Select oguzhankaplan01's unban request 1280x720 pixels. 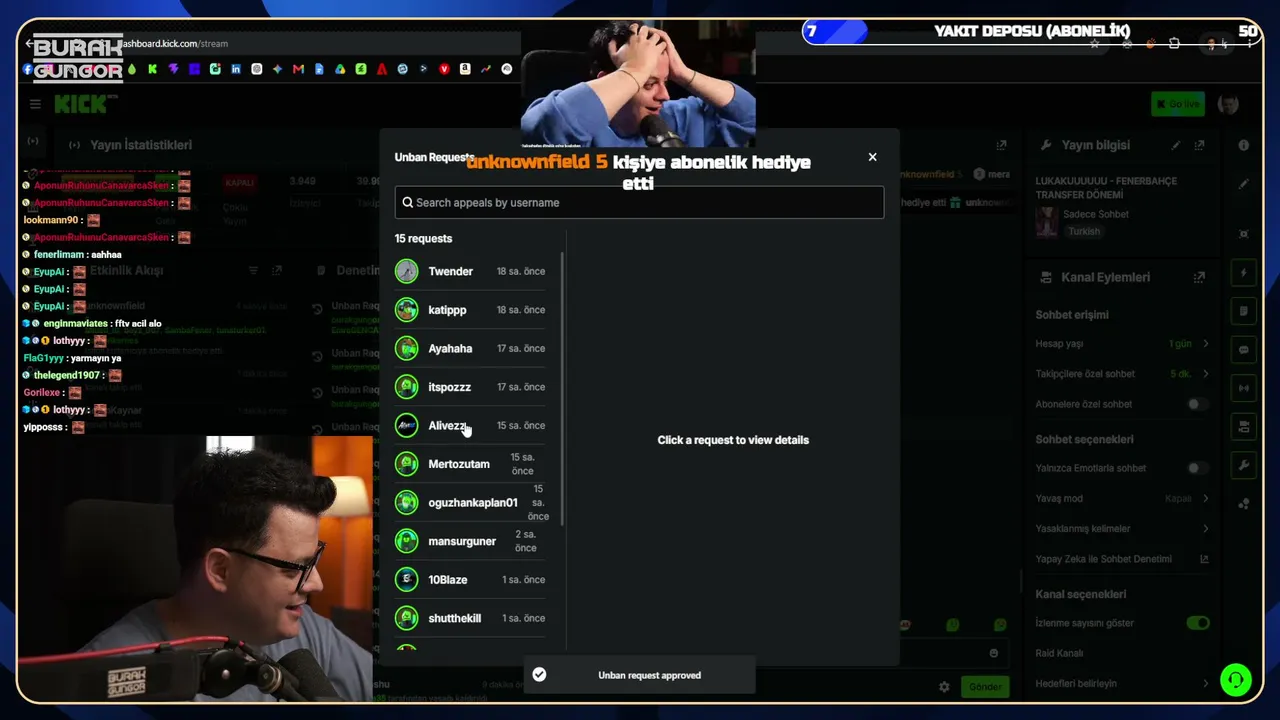(x=471, y=502)
